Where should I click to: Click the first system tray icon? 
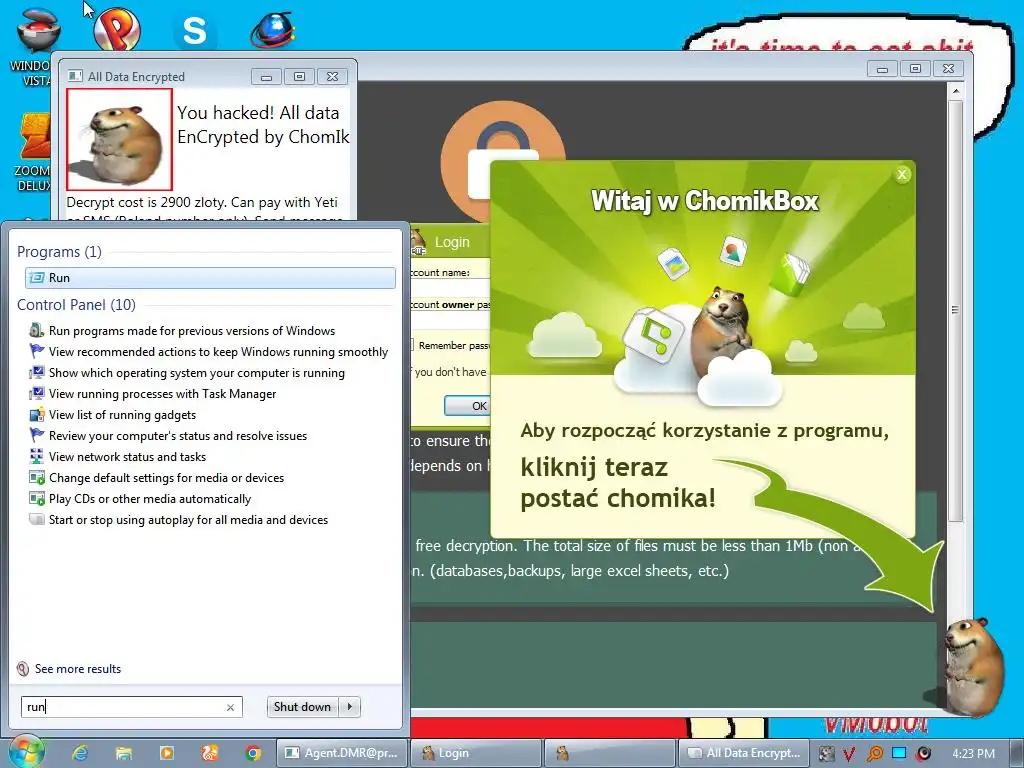pyautogui.click(x=826, y=754)
